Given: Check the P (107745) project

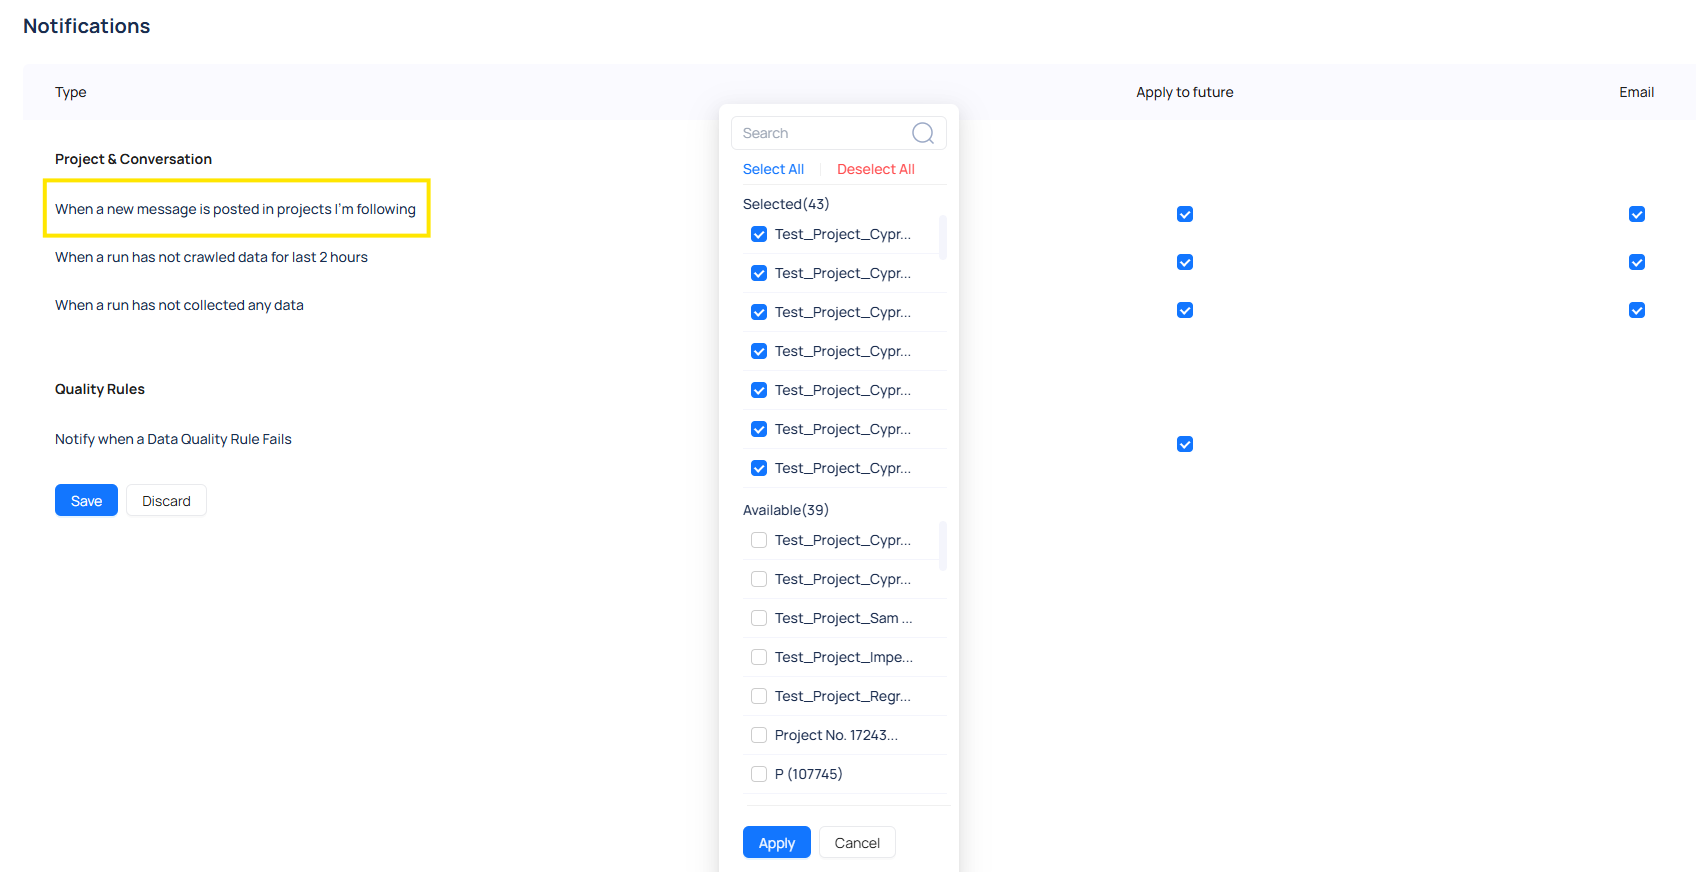Looking at the screenshot, I should tap(759, 774).
